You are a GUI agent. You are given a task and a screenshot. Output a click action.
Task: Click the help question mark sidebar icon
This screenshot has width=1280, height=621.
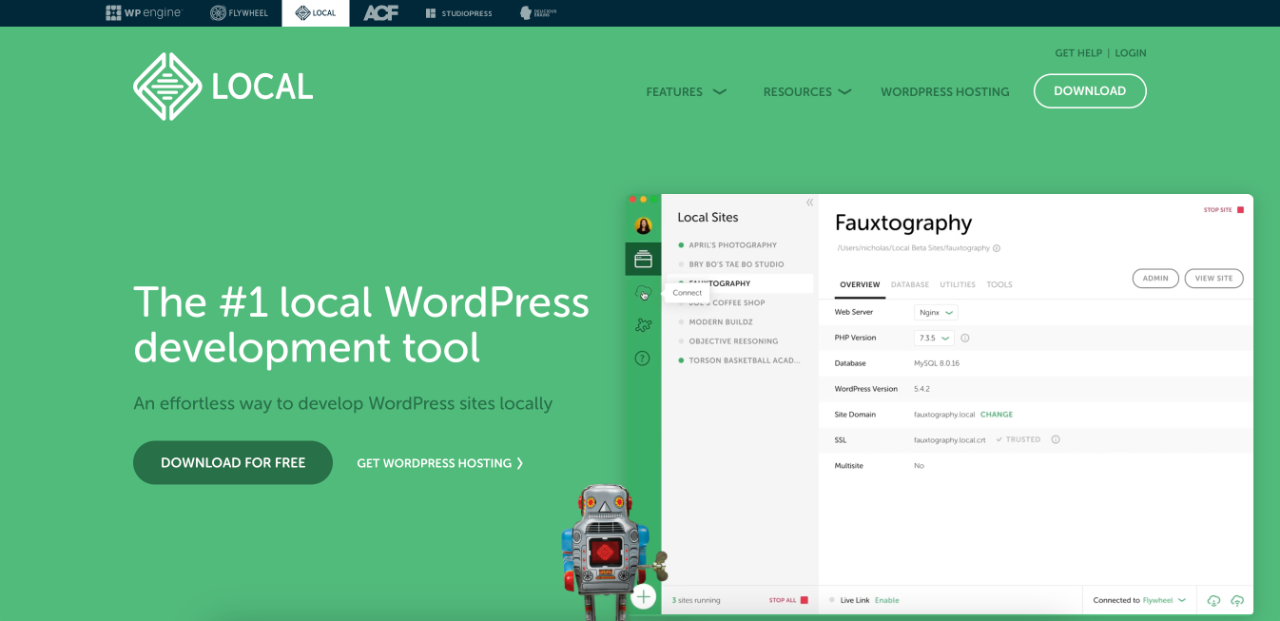tap(643, 358)
